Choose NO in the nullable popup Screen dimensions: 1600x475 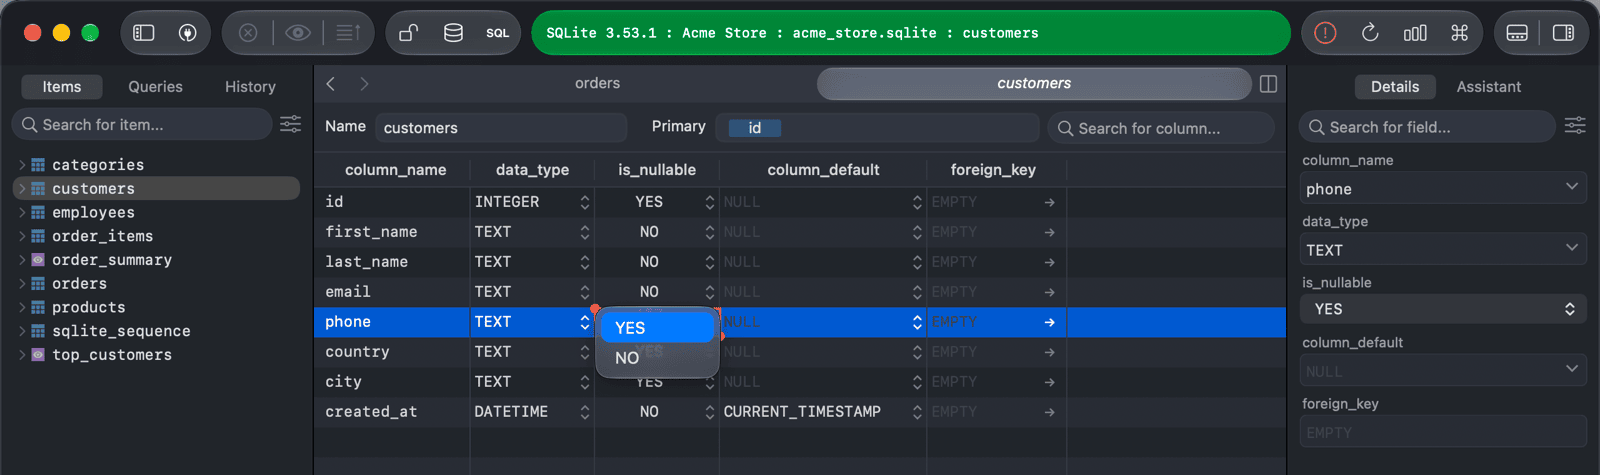(657, 358)
